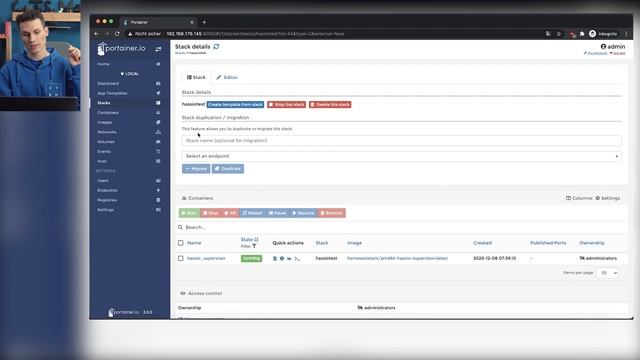This screenshot has height=360, width=640.
Task: Click Create template from stack button
Action: 235,104
